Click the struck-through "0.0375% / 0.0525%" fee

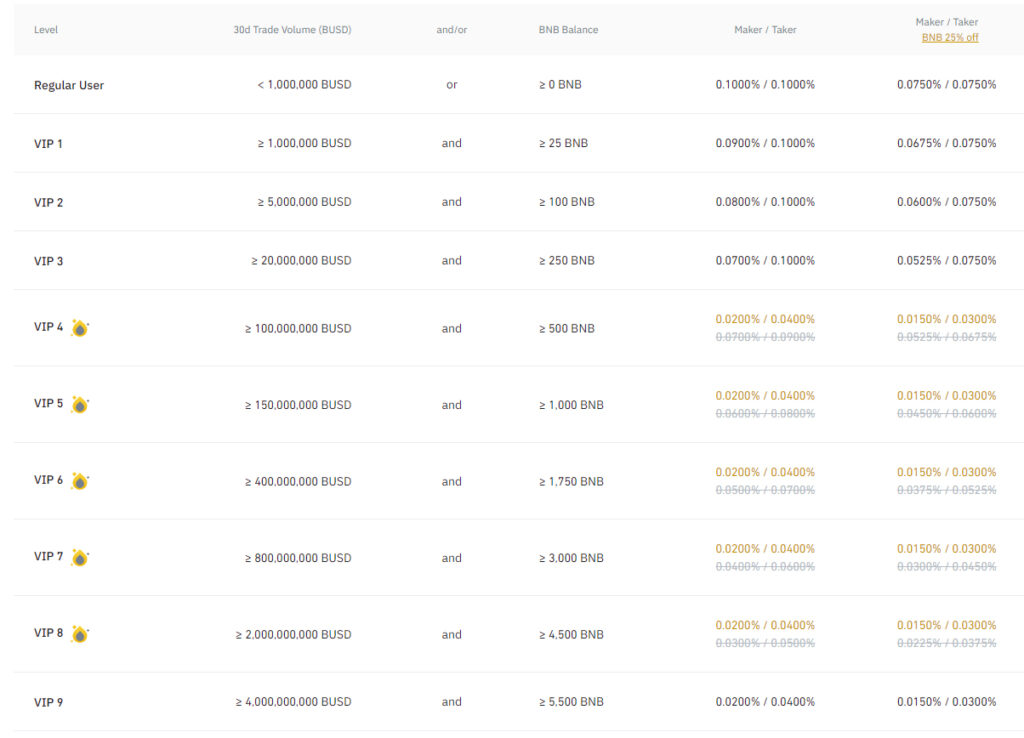click(946, 490)
